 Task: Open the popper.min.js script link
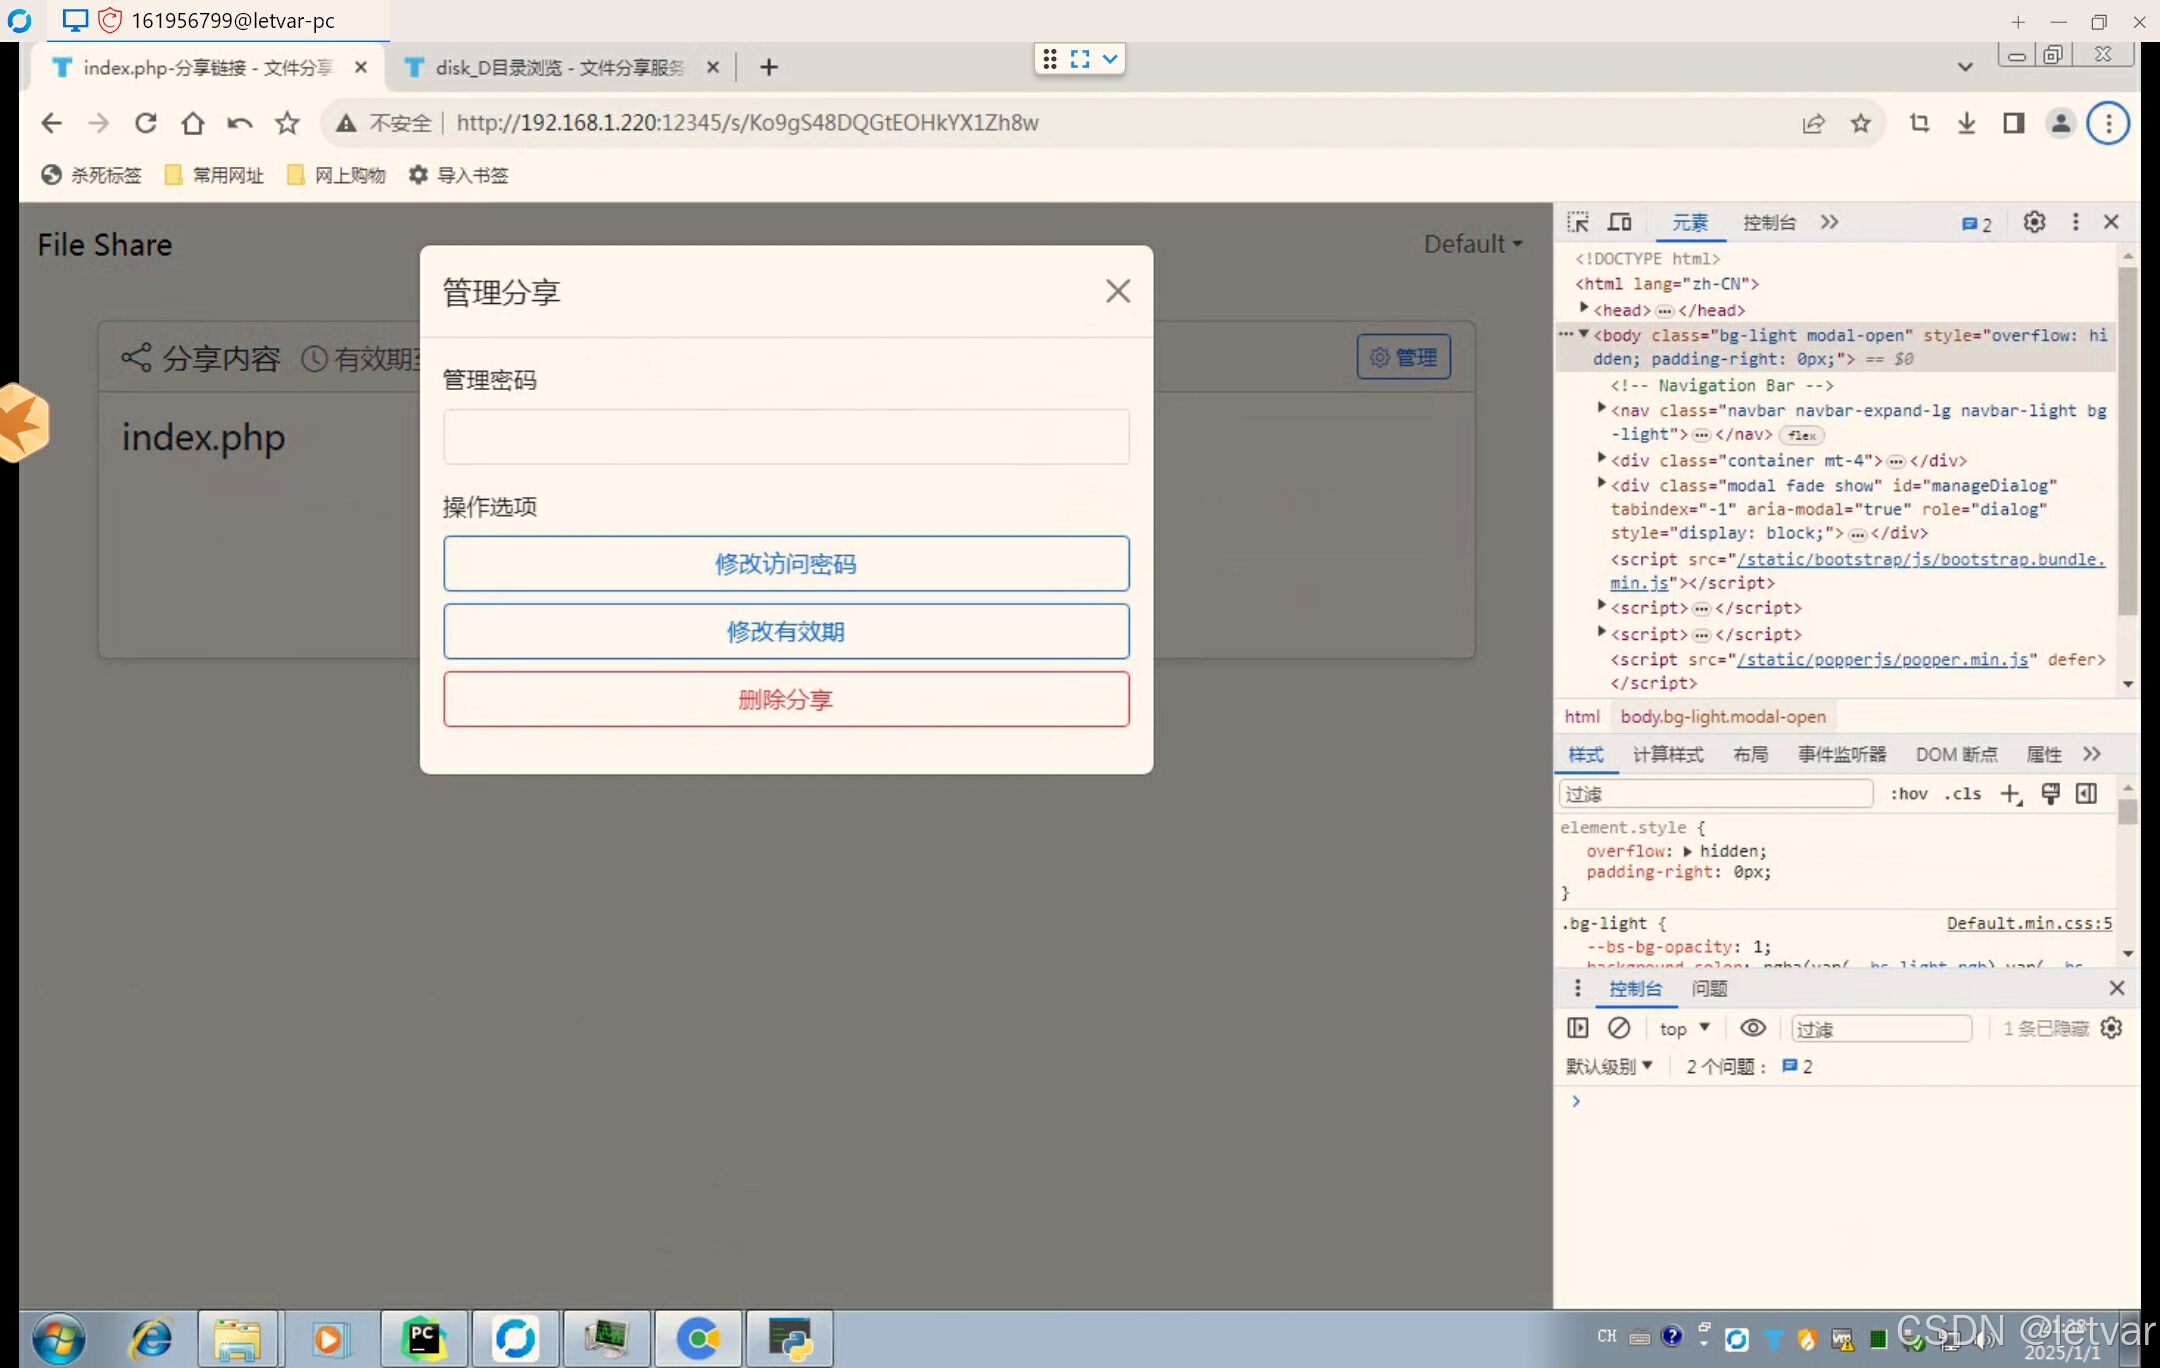click(1883, 660)
